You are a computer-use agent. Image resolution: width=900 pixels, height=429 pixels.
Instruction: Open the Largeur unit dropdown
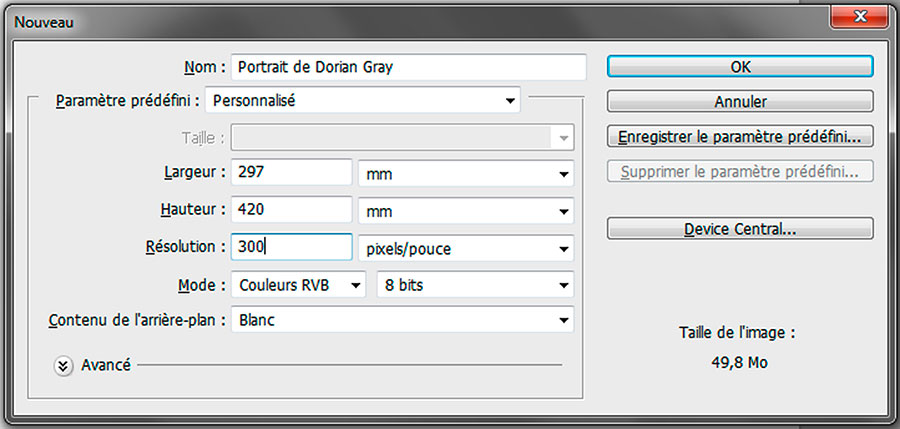coord(465,173)
